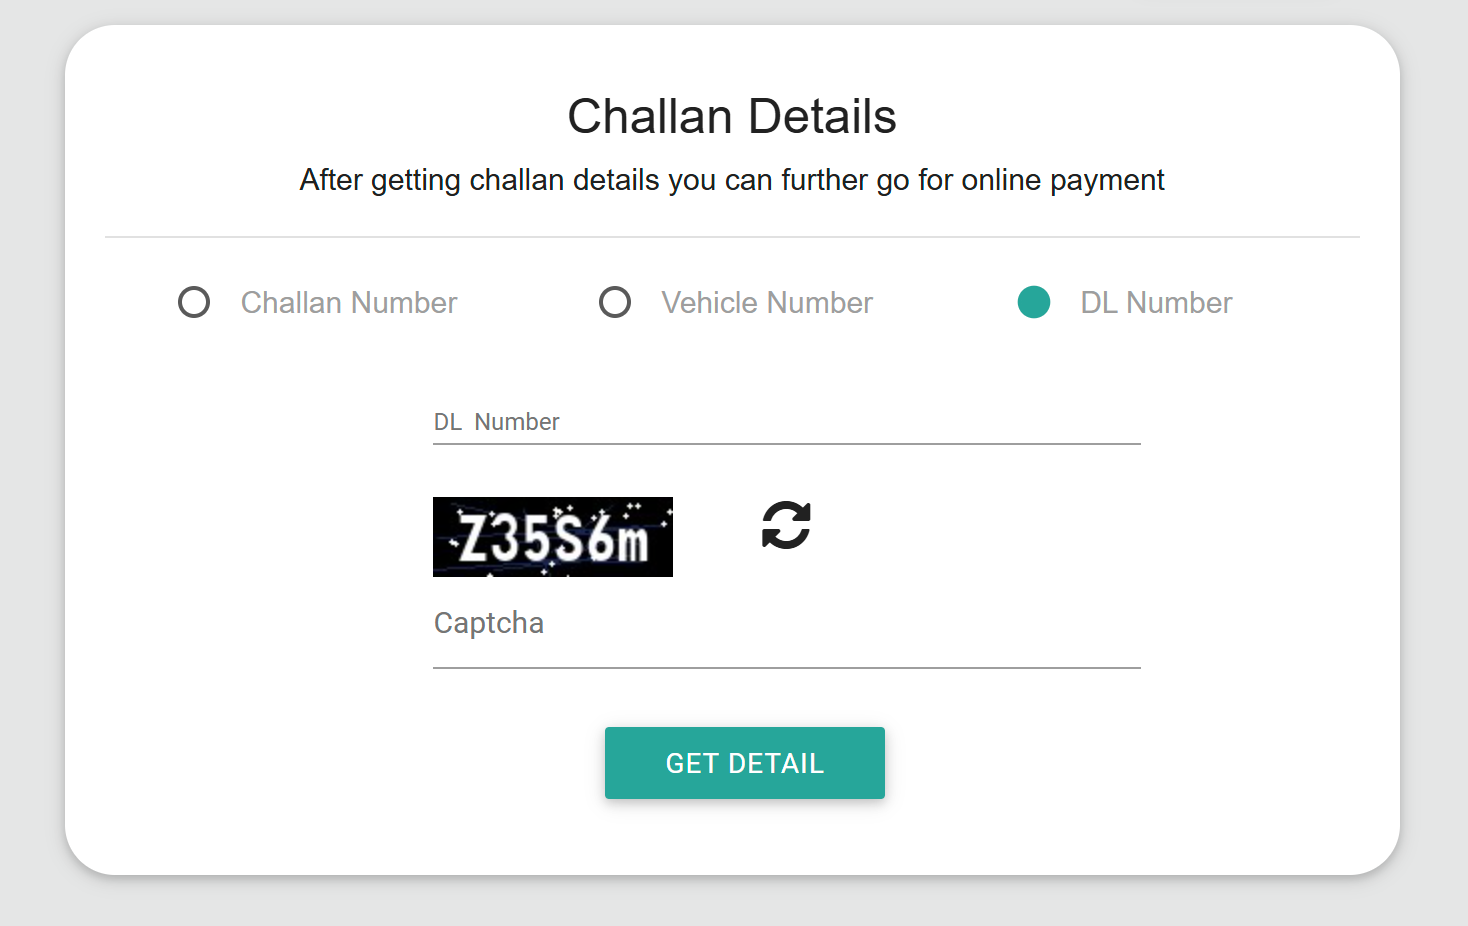Click the empty Vehicle Number selector circle
This screenshot has width=1468, height=926.
[614, 302]
